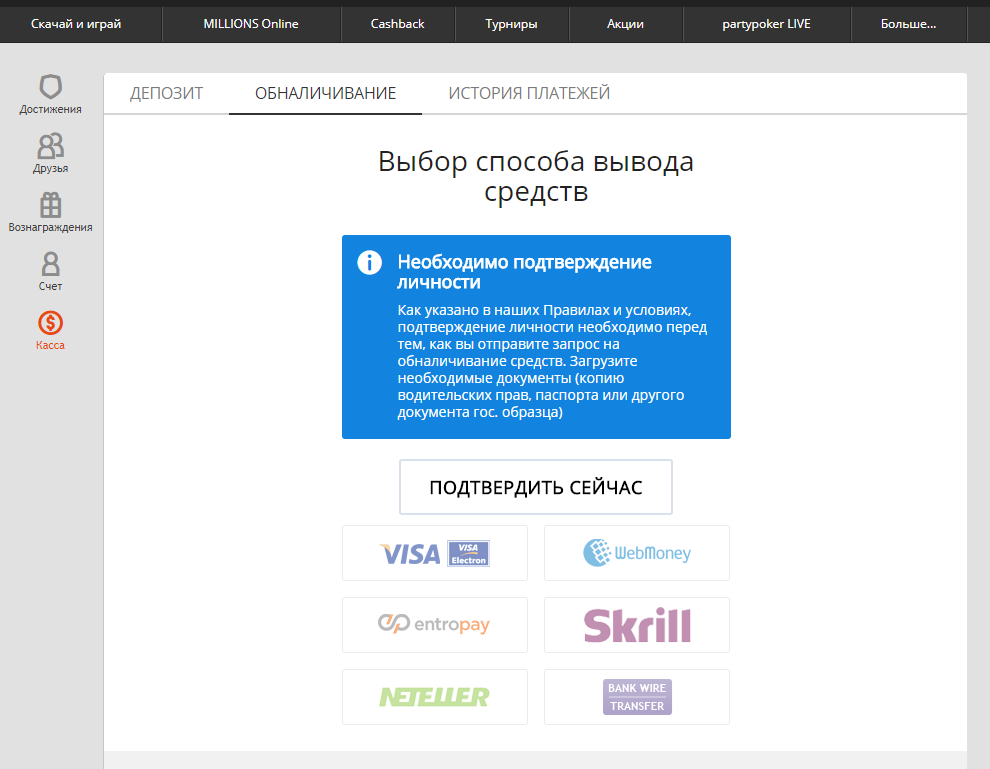Expand the Больше... menu
This screenshot has height=769, width=990.
click(908, 24)
